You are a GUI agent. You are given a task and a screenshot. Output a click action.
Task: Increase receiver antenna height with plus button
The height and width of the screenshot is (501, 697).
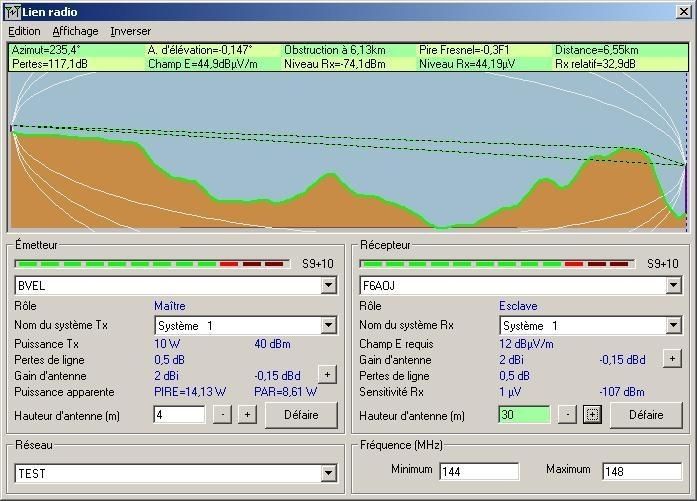point(592,415)
